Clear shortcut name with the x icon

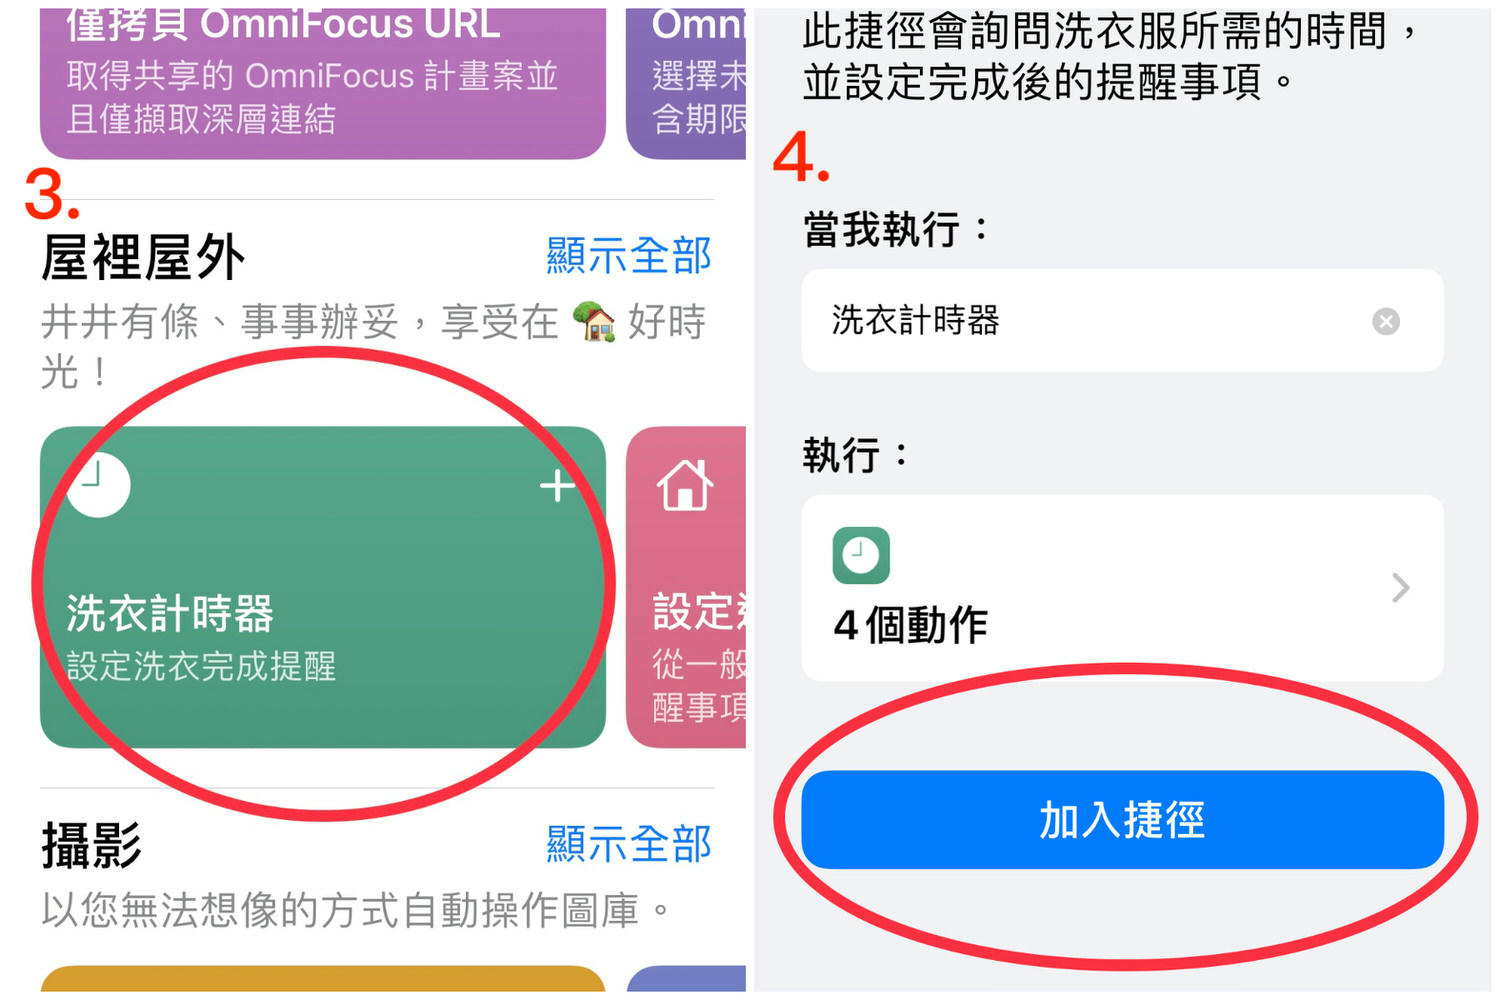click(x=1385, y=321)
